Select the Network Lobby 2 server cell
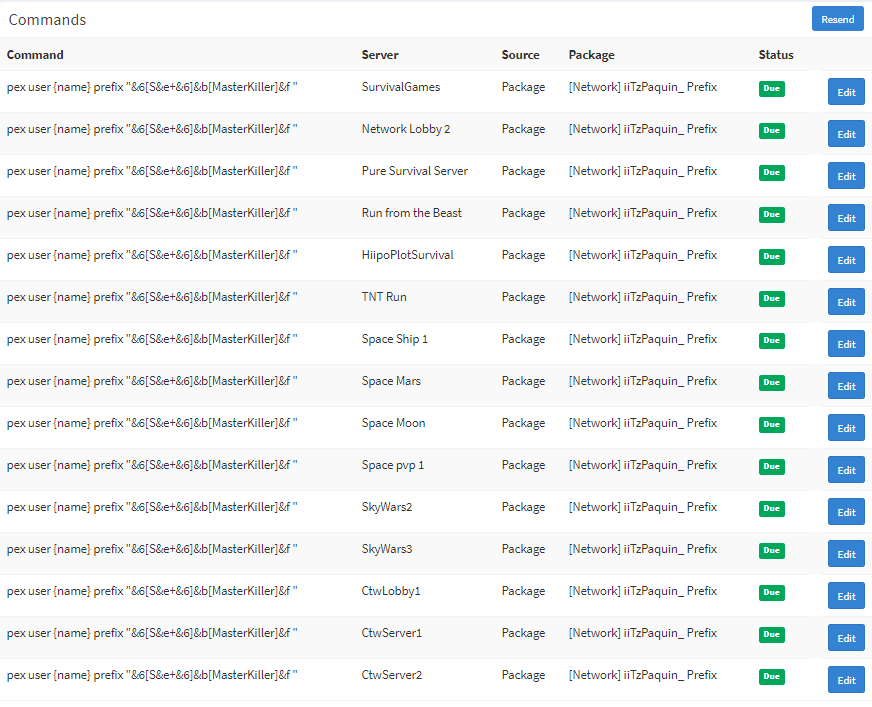 405,129
